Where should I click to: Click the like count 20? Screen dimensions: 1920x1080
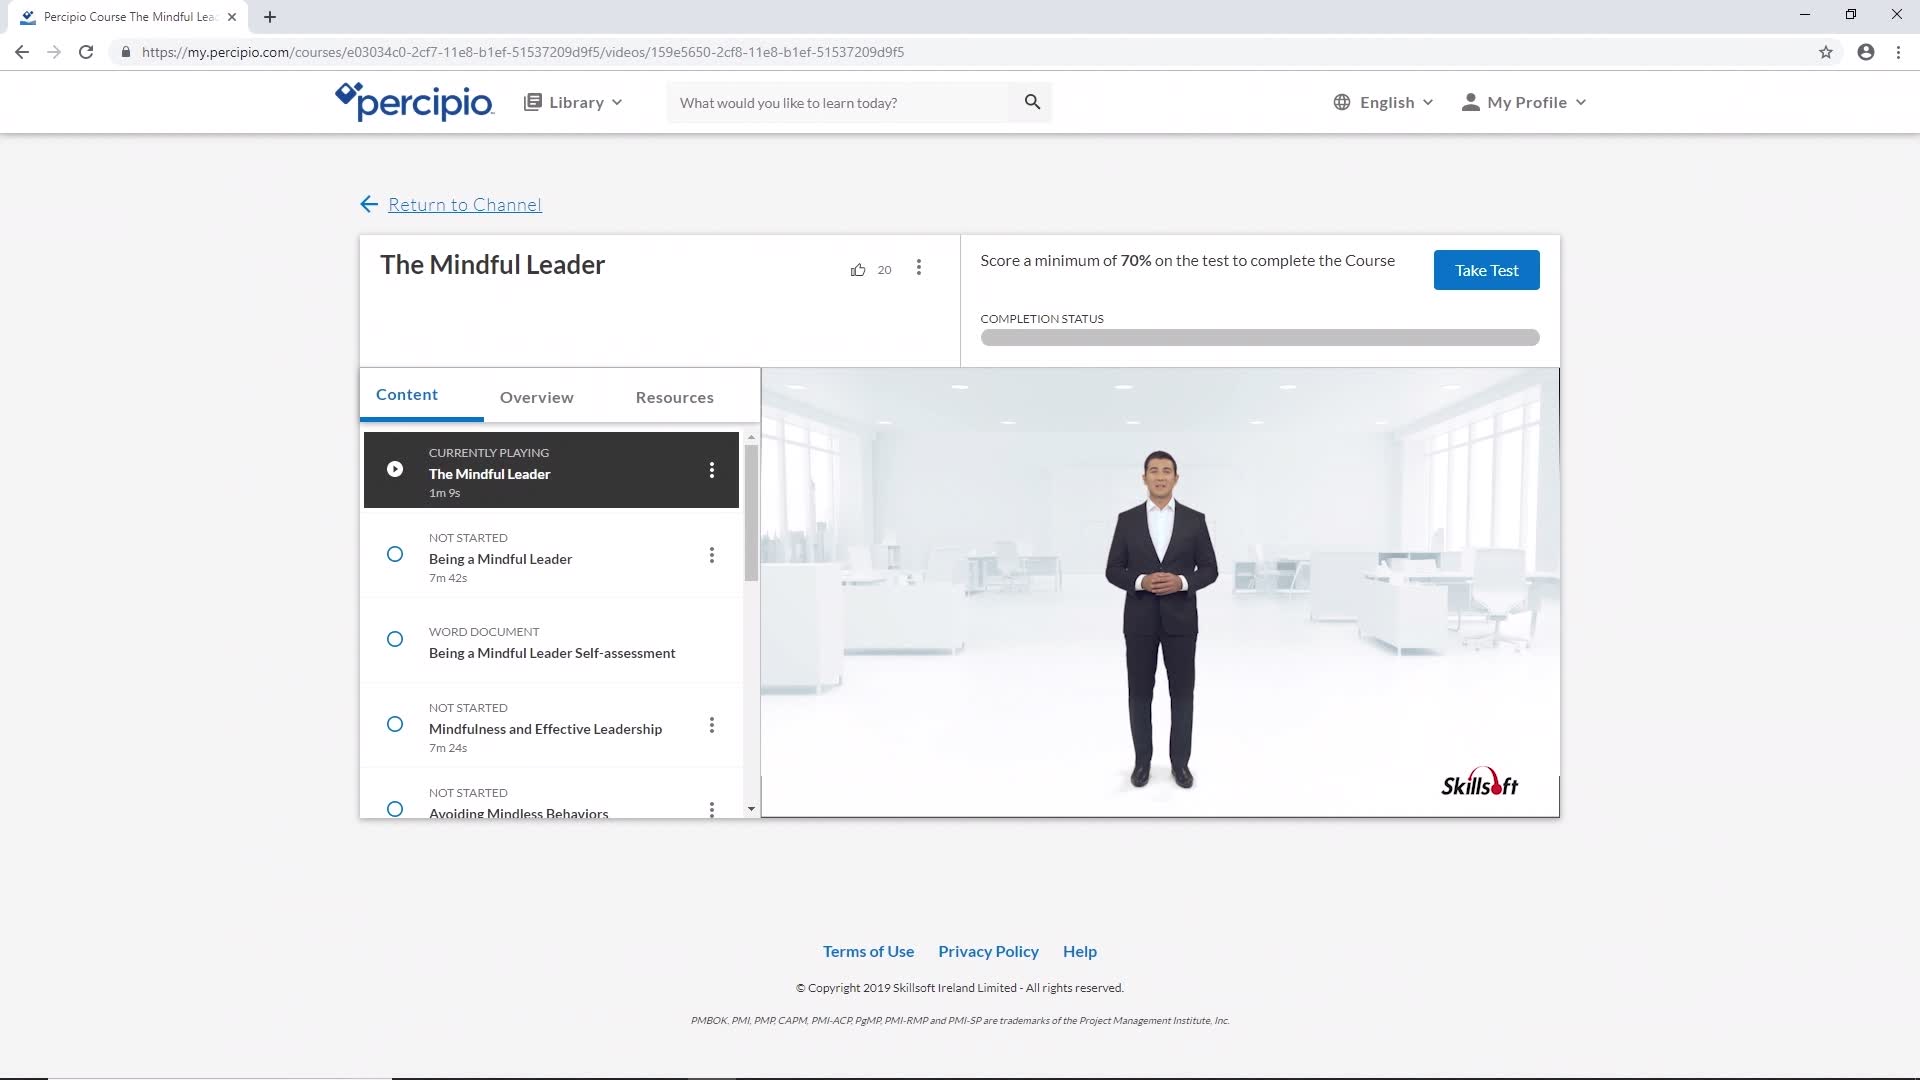[884, 270]
